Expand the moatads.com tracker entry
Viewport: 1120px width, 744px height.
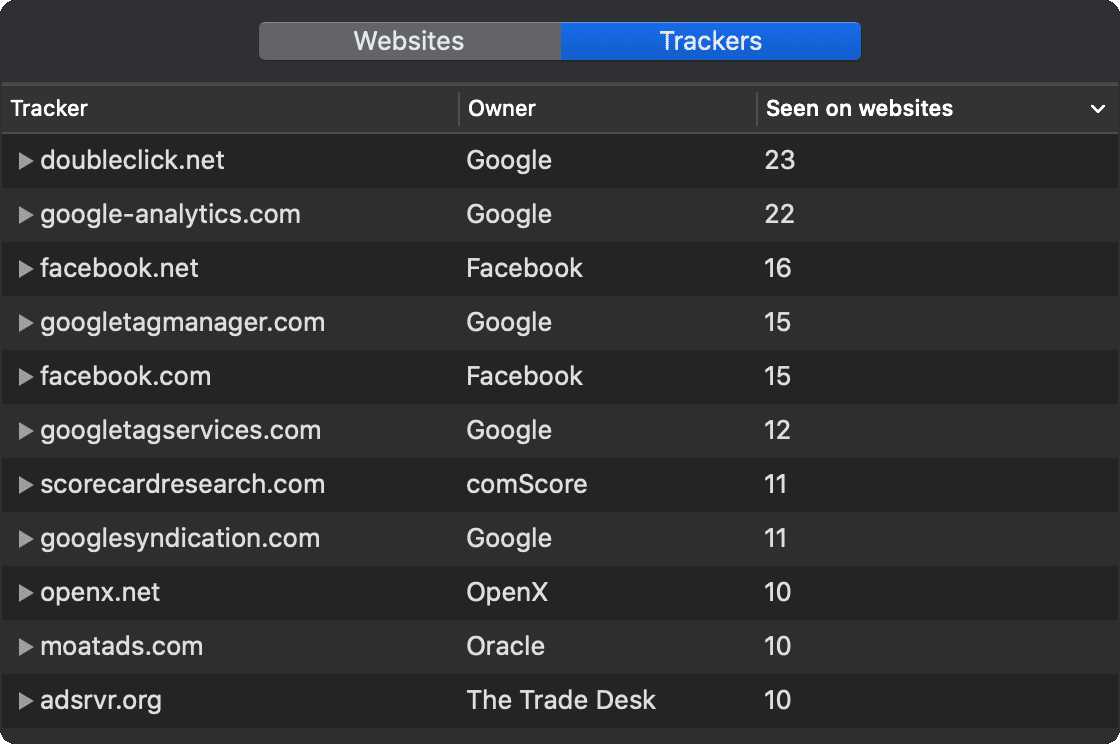[25, 646]
